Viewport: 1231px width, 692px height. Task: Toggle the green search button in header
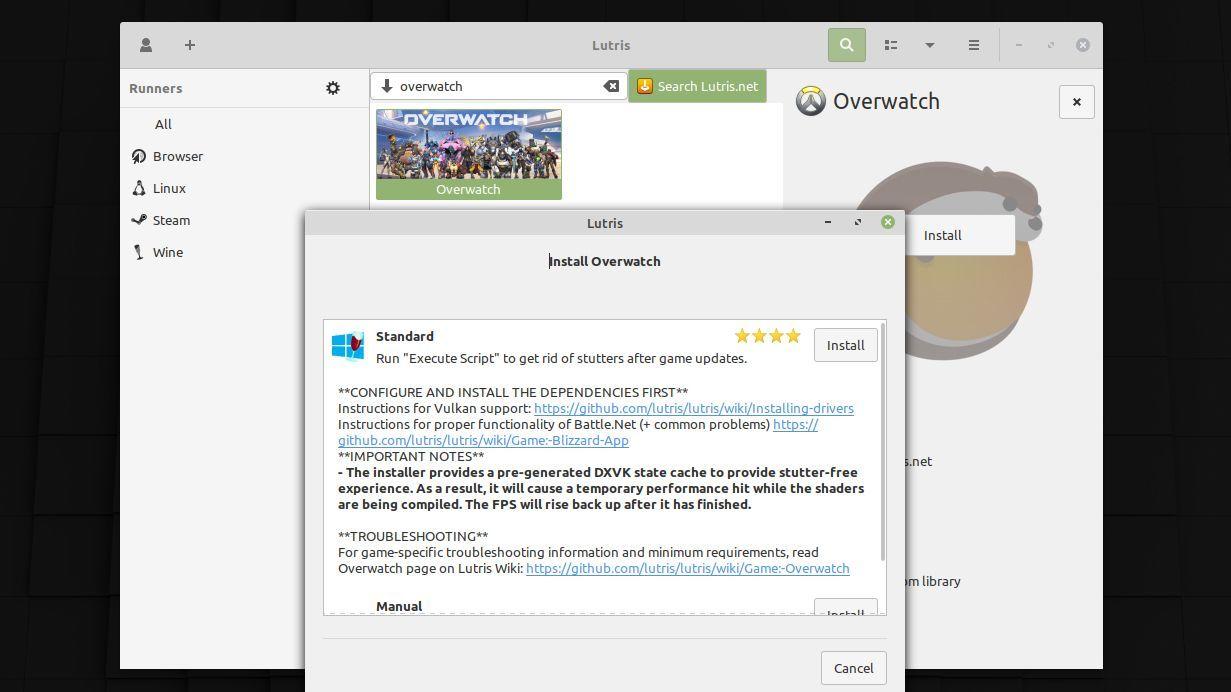(846, 45)
